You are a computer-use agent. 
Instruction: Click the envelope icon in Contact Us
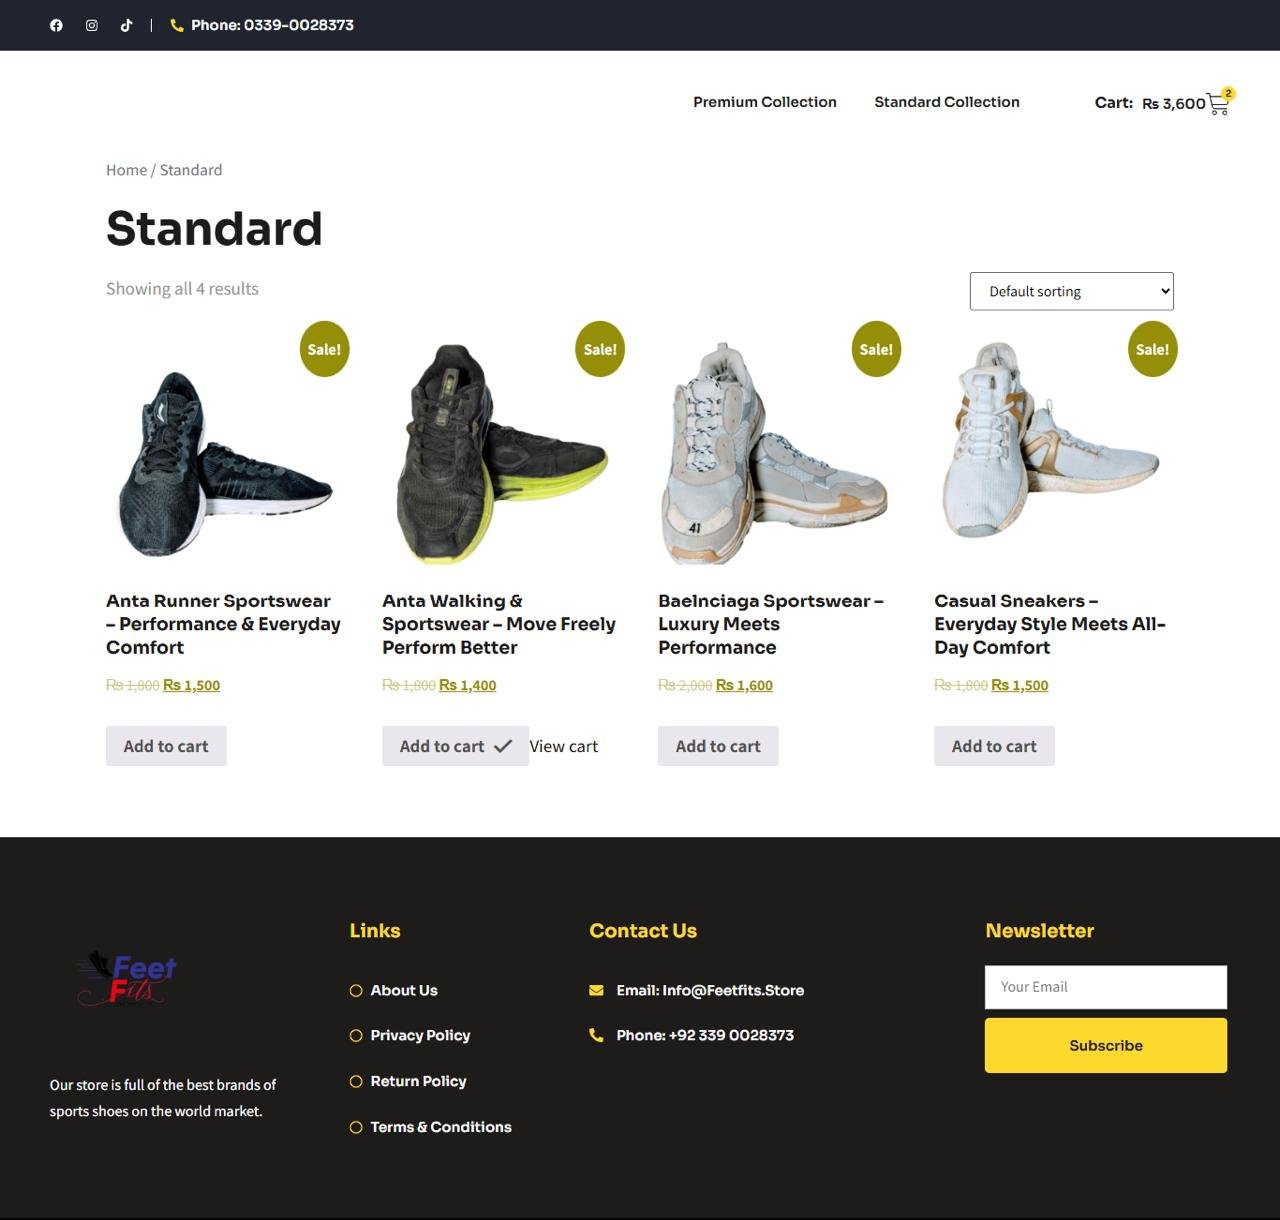coord(596,990)
